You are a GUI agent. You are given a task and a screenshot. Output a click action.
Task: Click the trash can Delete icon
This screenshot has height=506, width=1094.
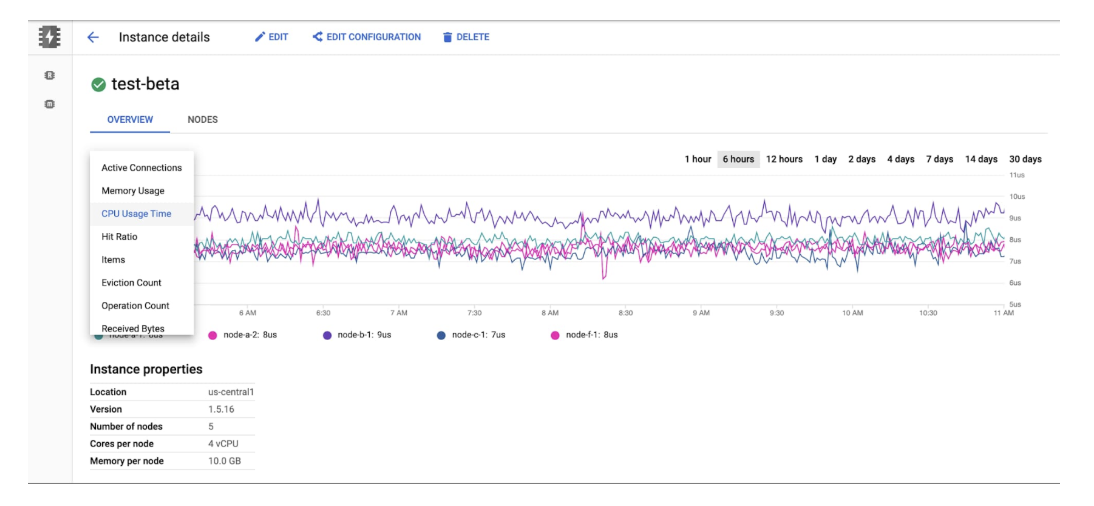(448, 38)
